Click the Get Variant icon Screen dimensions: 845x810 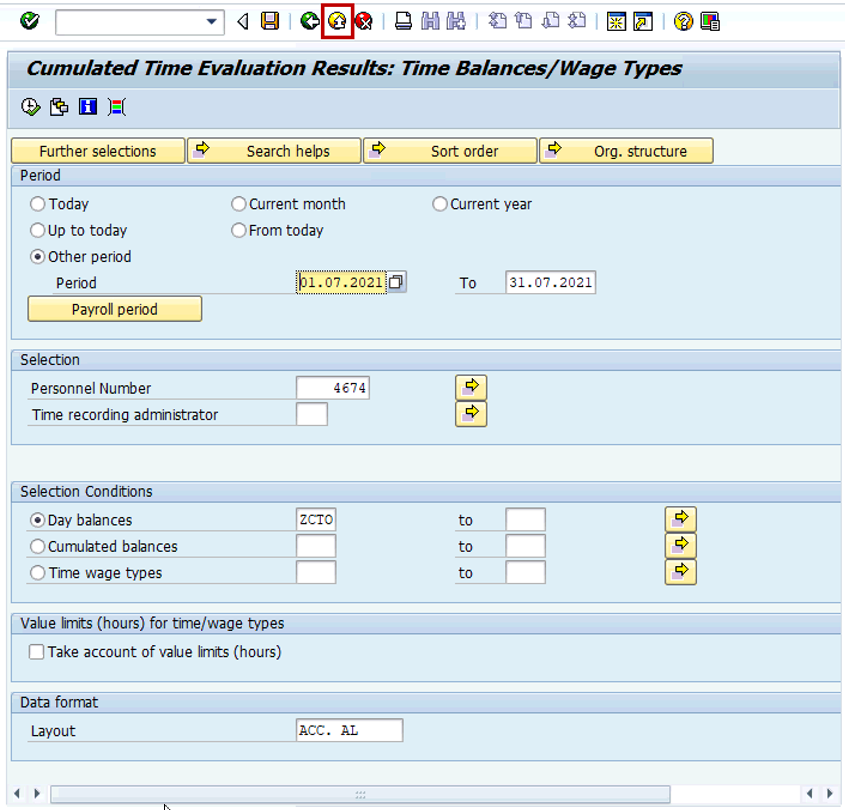coord(59,107)
